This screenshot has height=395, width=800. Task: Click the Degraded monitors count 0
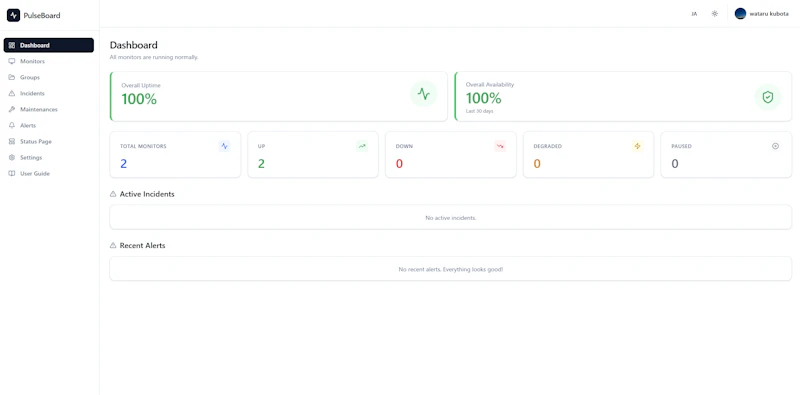(537, 164)
